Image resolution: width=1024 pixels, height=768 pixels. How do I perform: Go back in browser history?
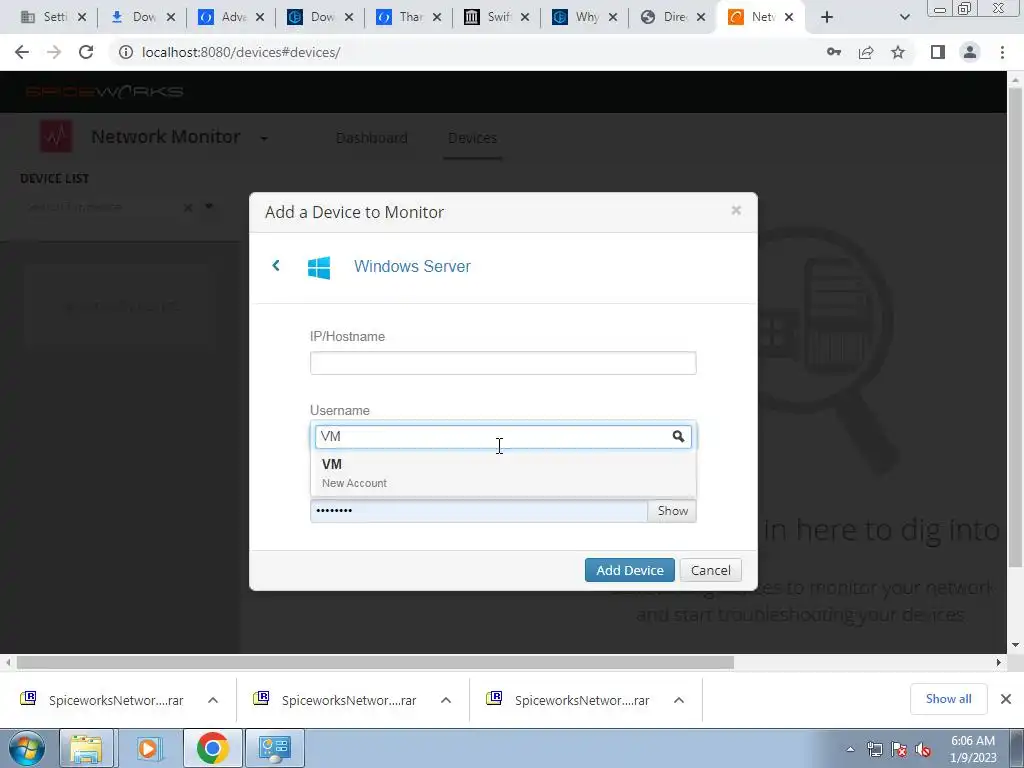click(x=22, y=52)
